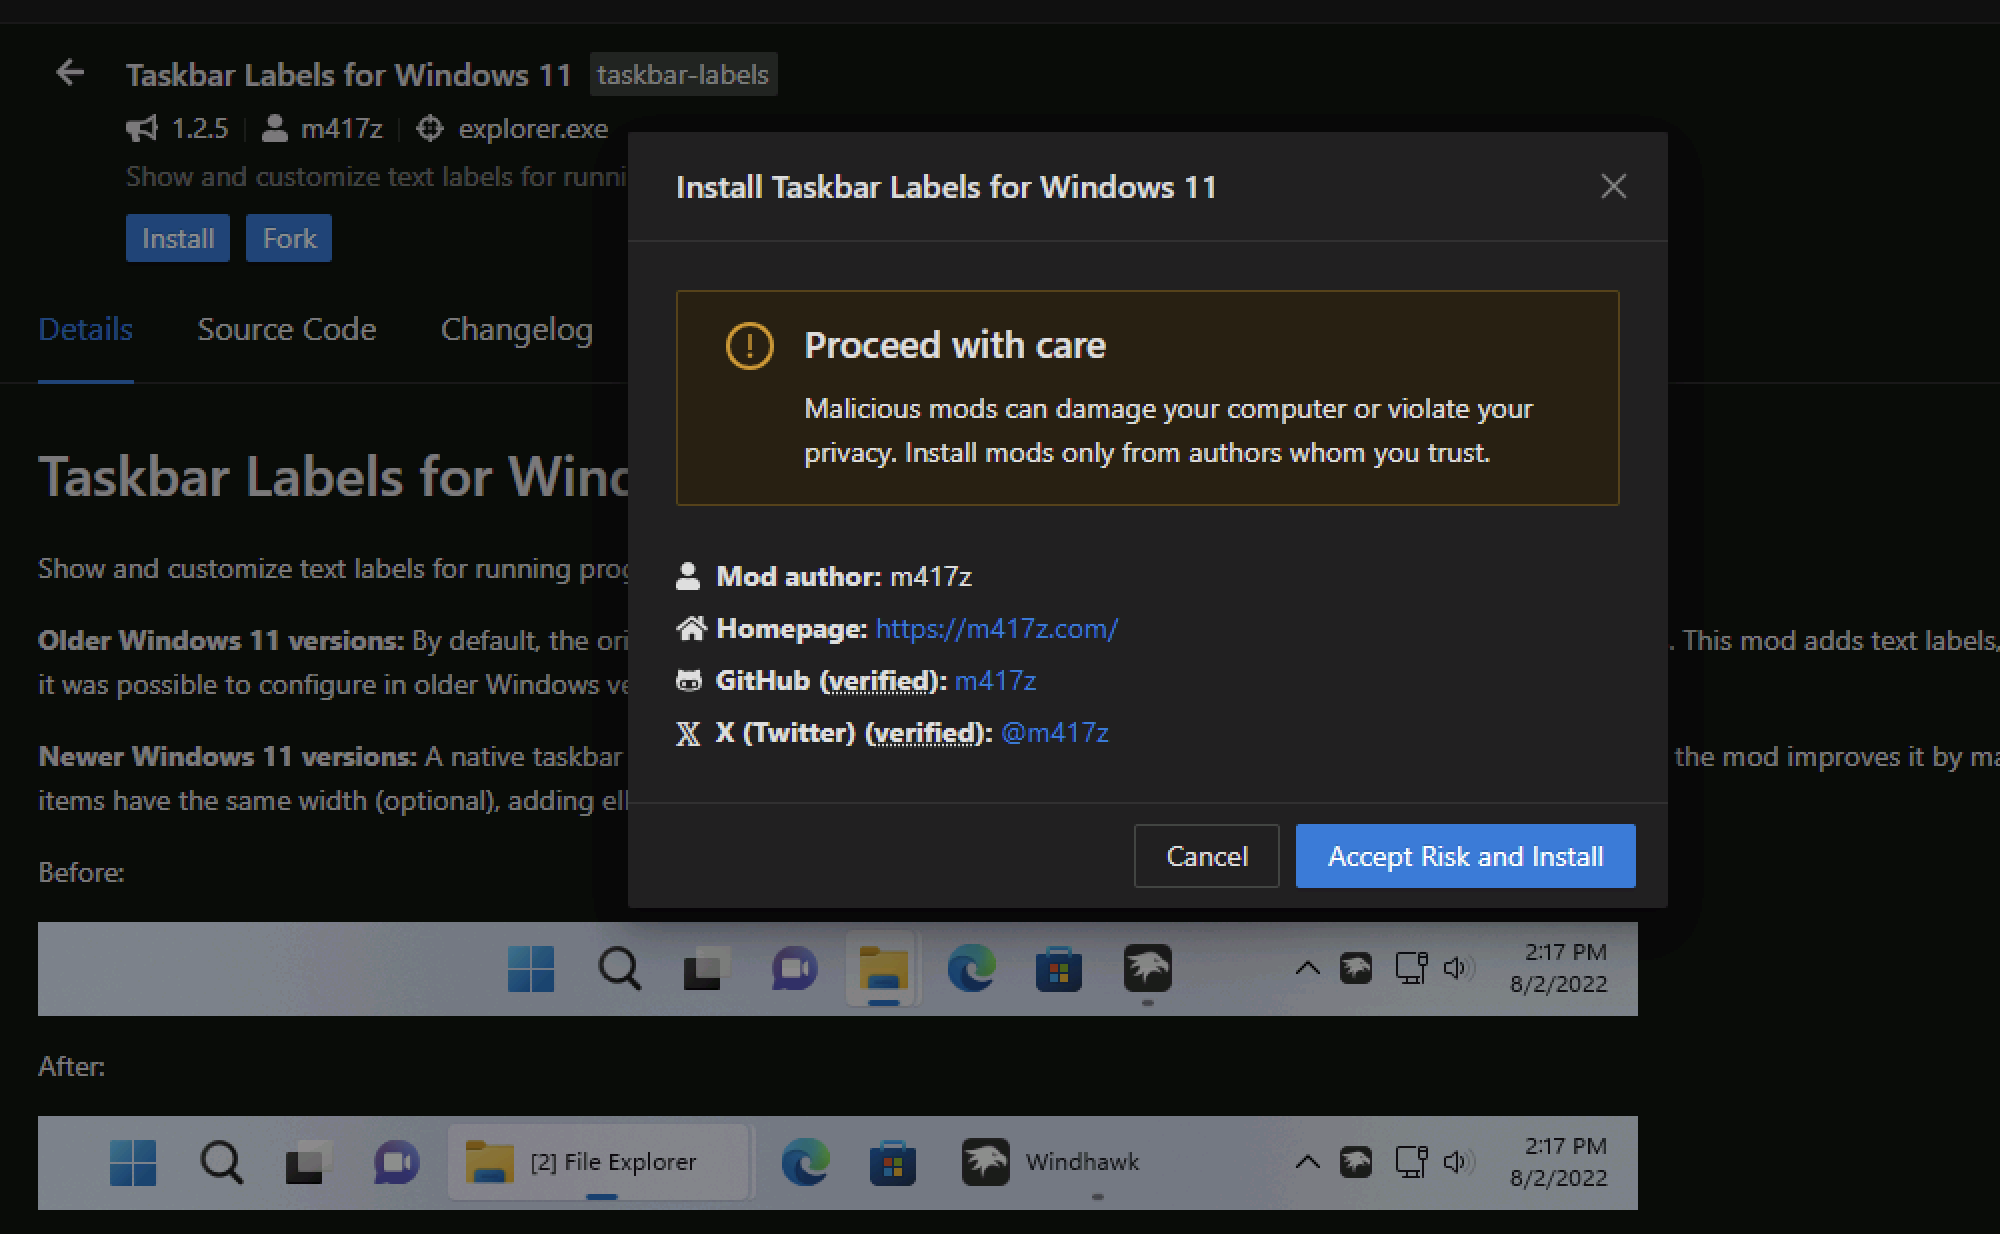This screenshot has width=2000, height=1234.
Task: Click the warning/caution icon in dialog
Action: pyautogui.click(x=747, y=346)
